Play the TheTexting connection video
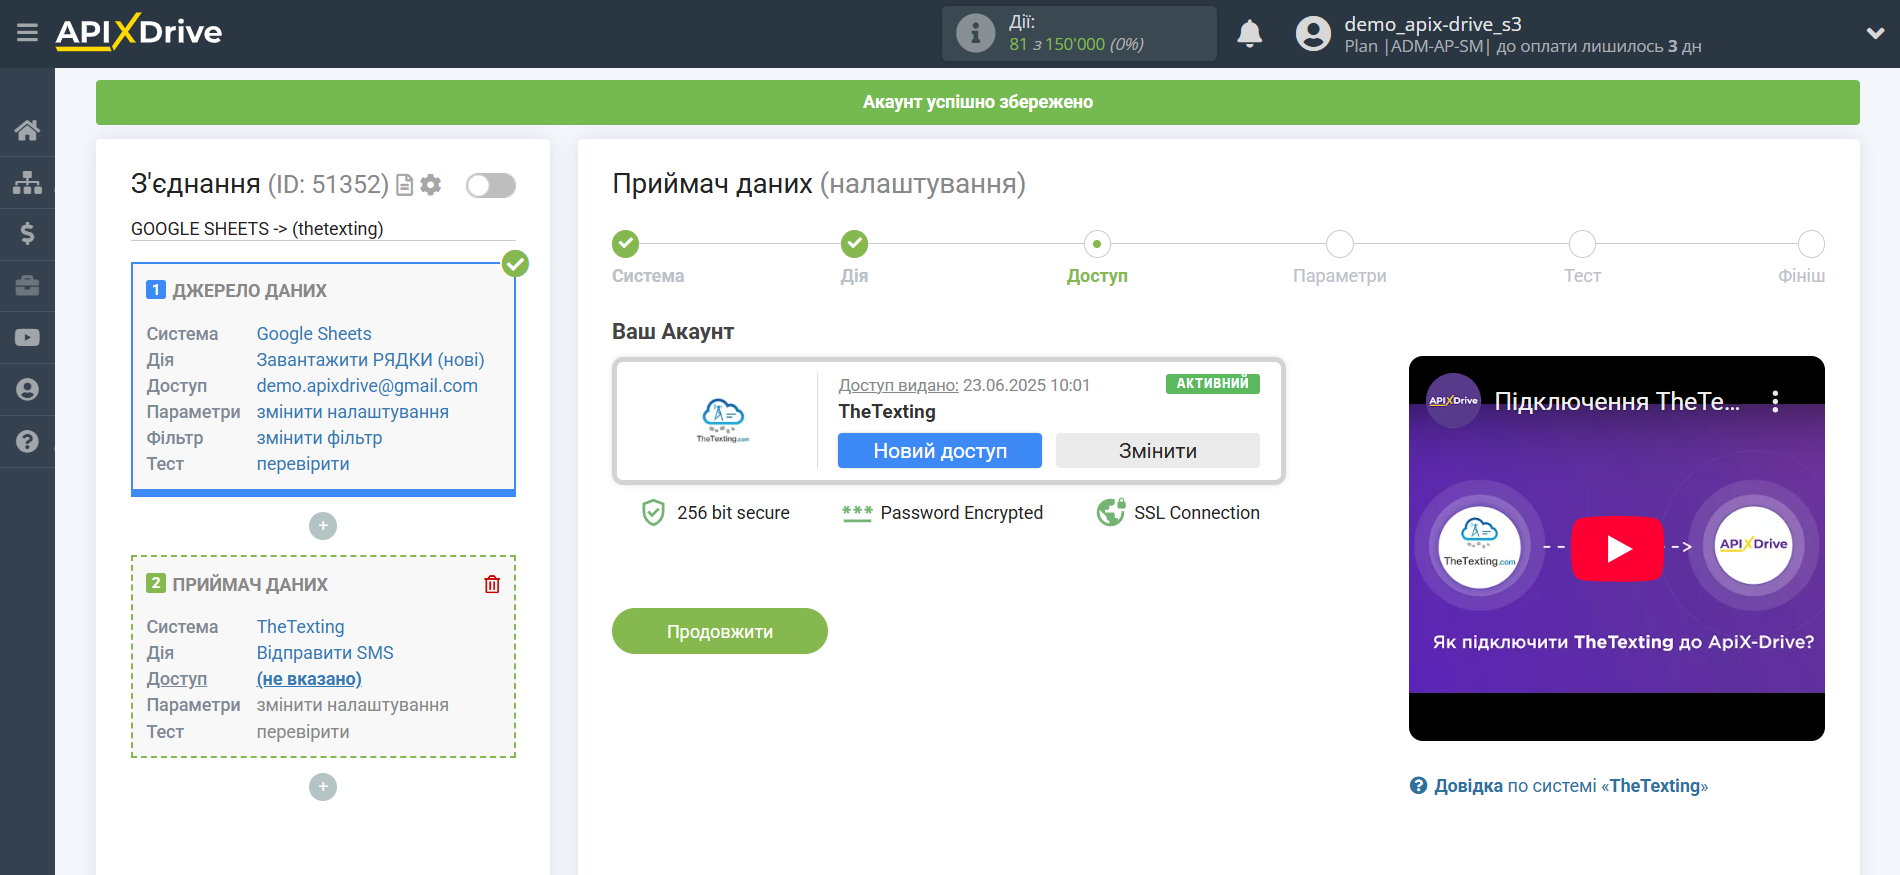 [x=1617, y=548]
